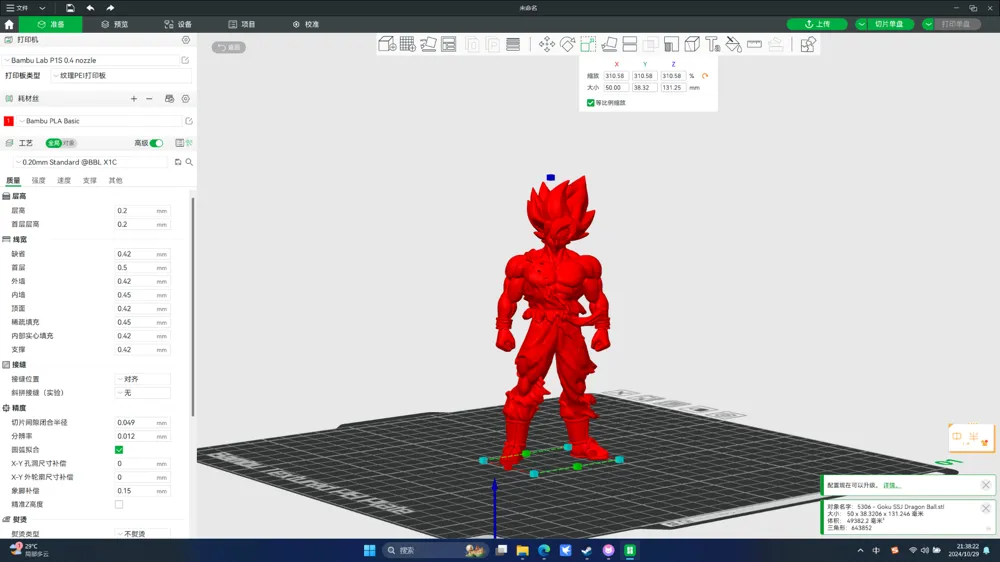Click the left settings panel scrollbar

193,306
